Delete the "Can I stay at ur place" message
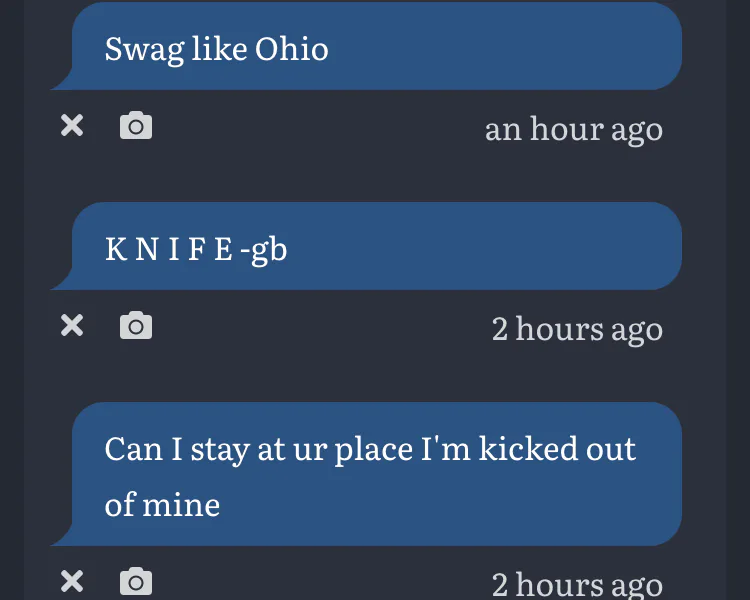 click(x=72, y=581)
